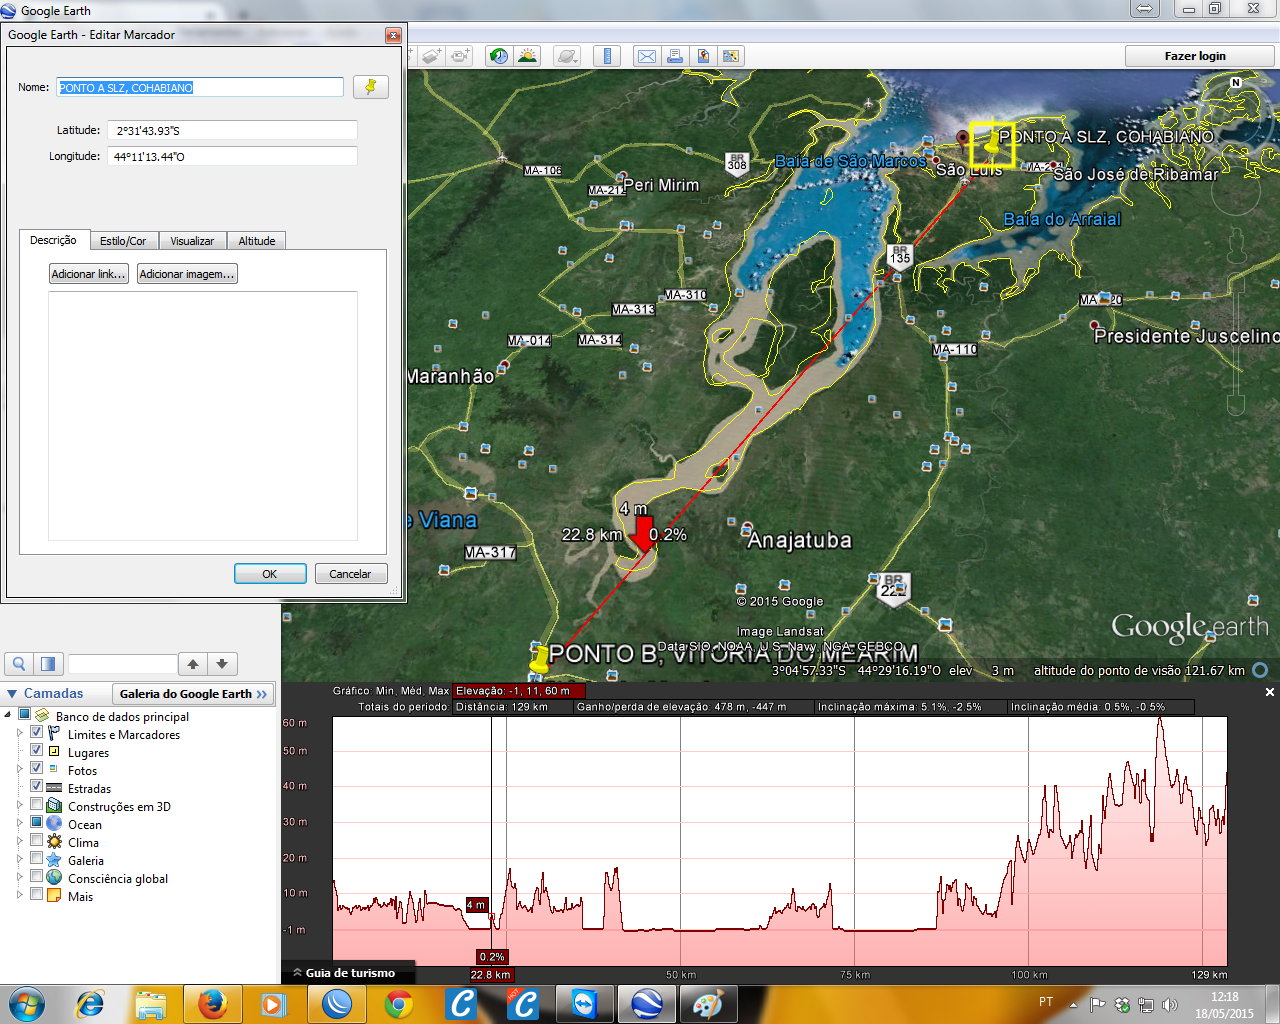Uncheck the Estradas layer checkbox
1280x1024 pixels.
coord(36,787)
